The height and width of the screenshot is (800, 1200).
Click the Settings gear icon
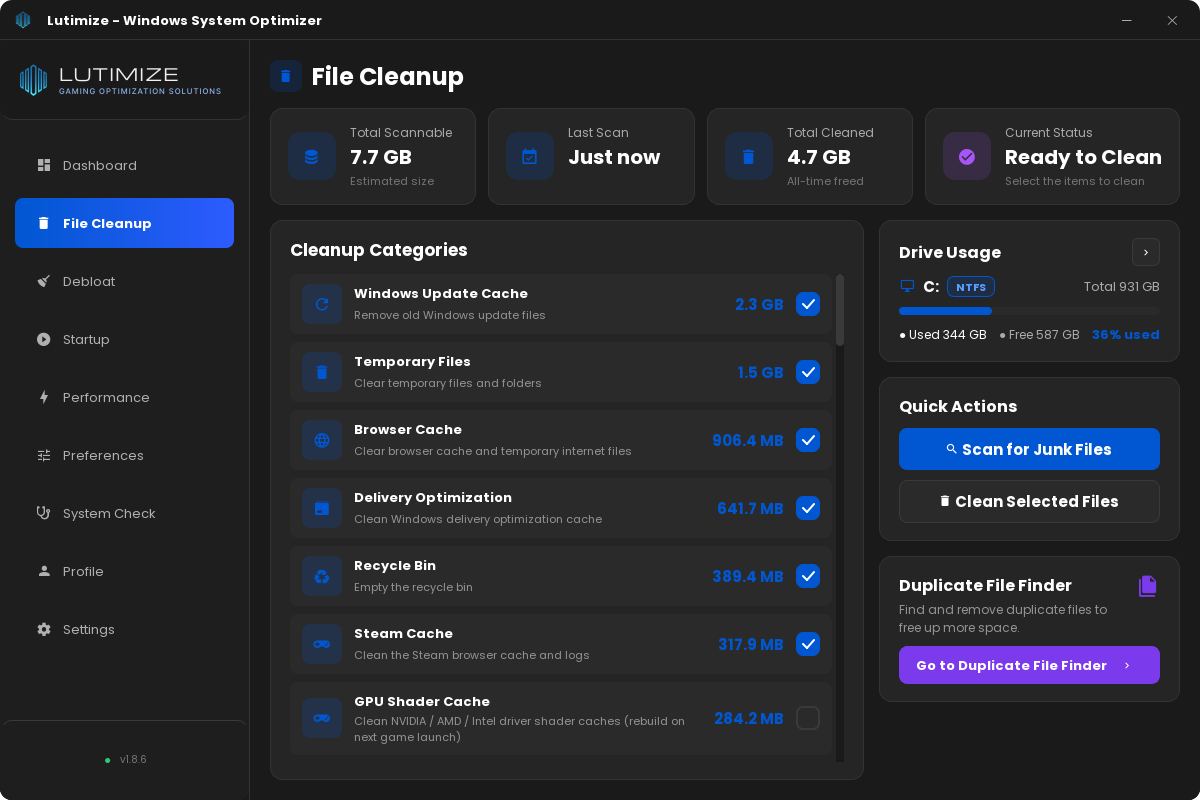(44, 629)
